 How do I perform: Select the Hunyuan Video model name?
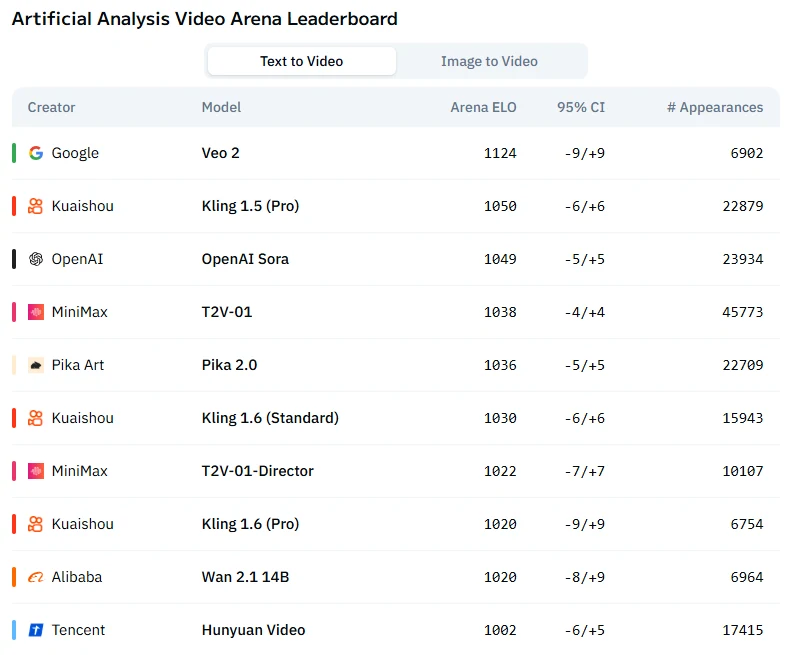pyautogui.click(x=253, y=630)
